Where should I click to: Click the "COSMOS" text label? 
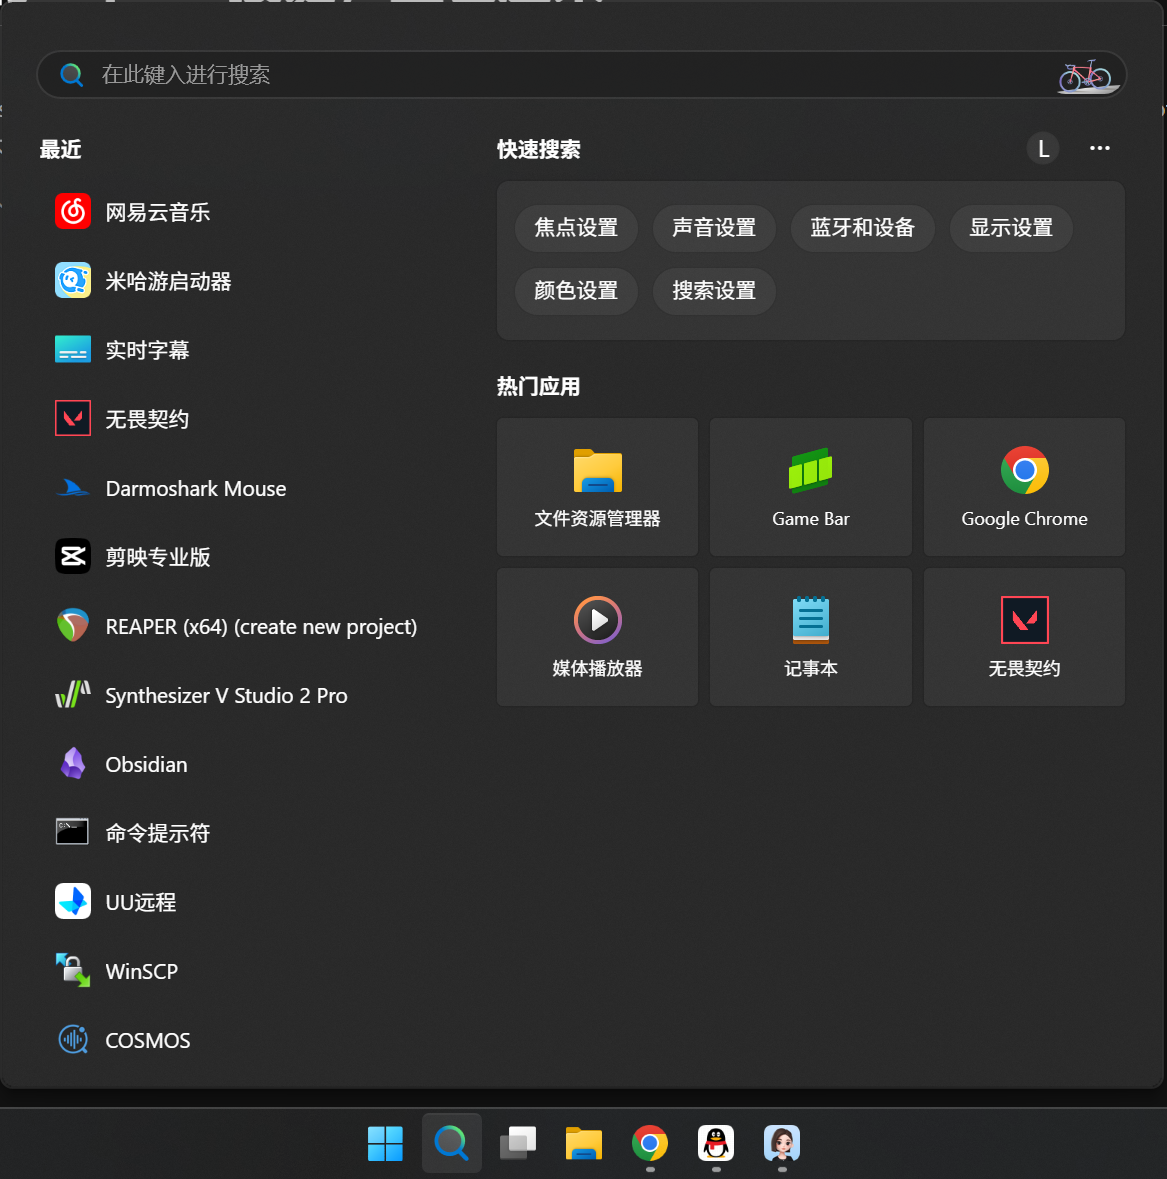point(148,1041)
